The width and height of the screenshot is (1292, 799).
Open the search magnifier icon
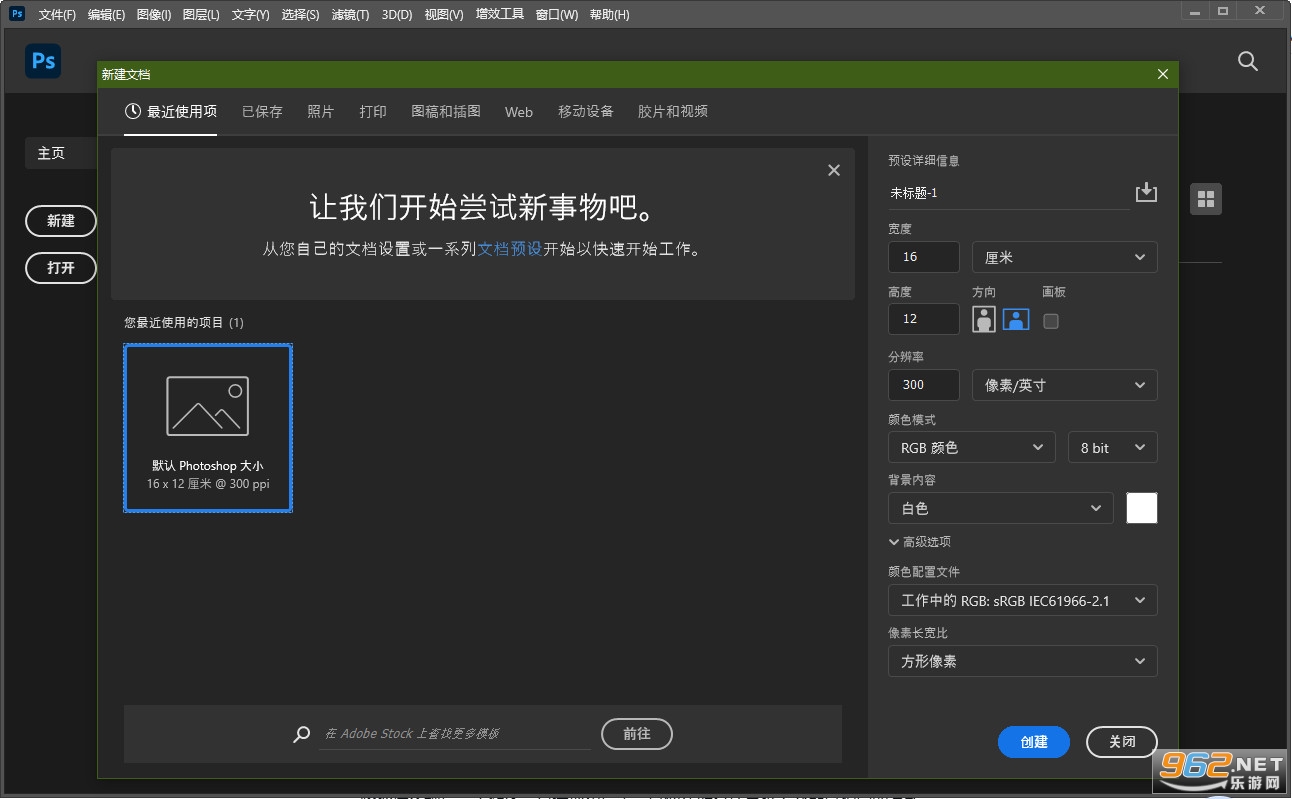pos(1248,61)
